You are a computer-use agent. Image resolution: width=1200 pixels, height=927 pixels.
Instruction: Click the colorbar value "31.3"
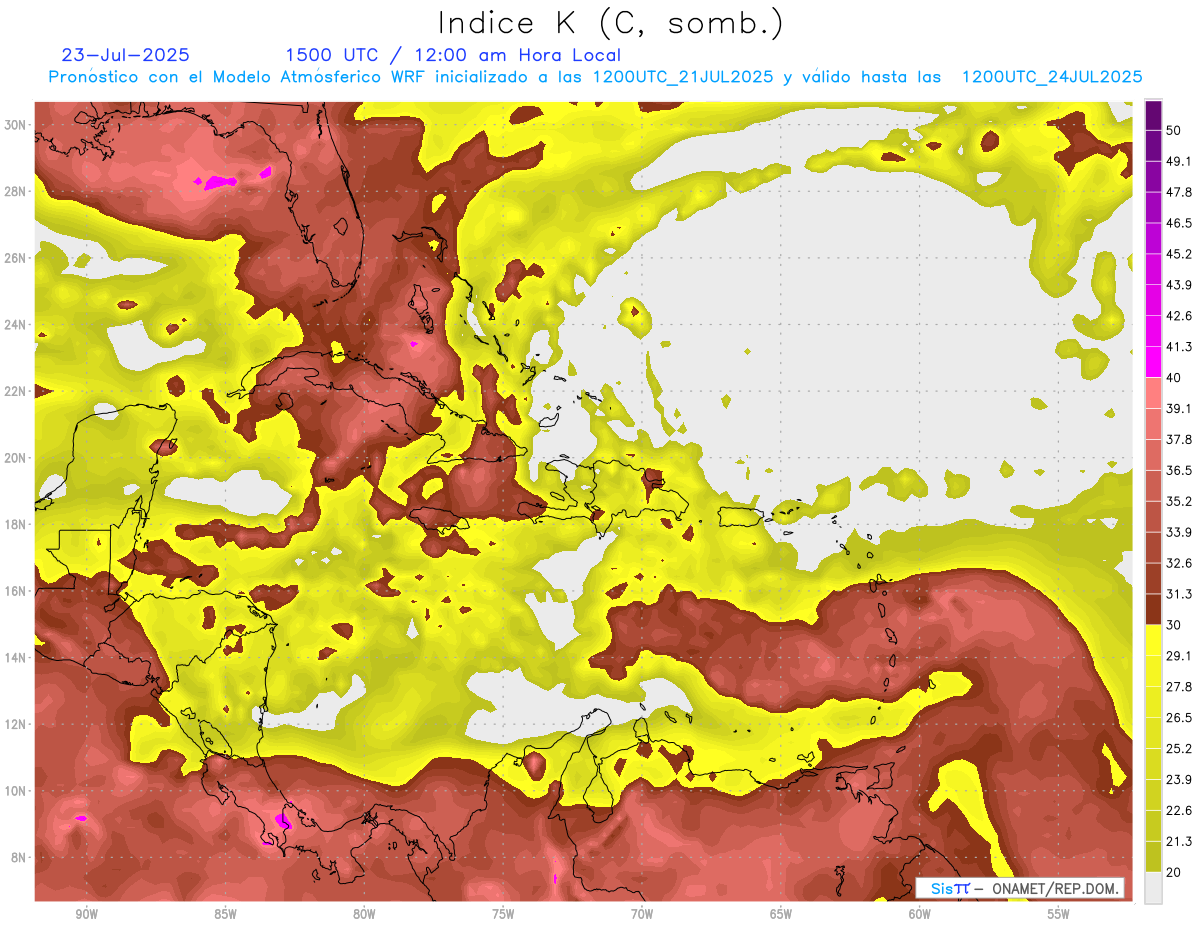(1179, 595)
